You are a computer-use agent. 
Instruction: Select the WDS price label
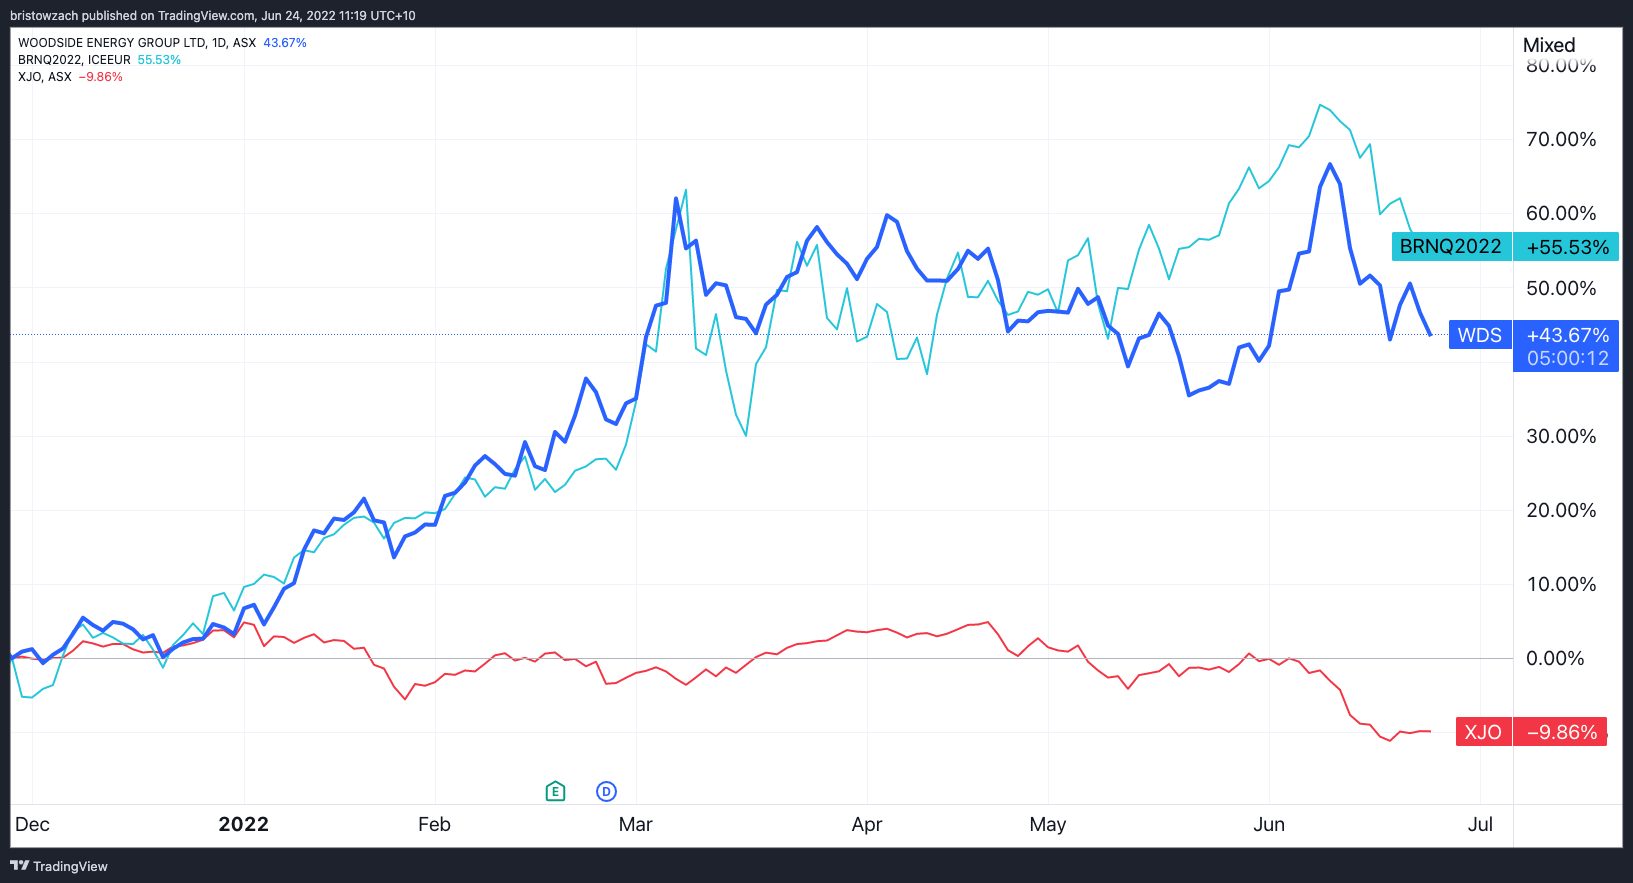(1480, 335)
